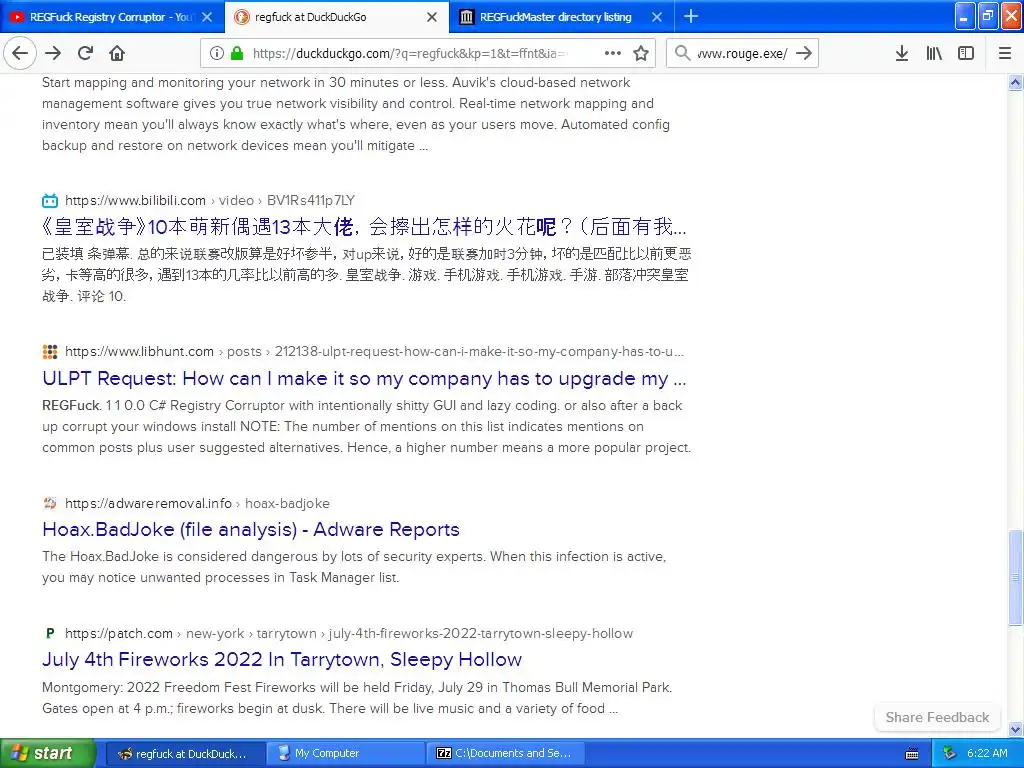
Task: Click the Auvik network mapping ad description
Action: [x=356, y=114]
